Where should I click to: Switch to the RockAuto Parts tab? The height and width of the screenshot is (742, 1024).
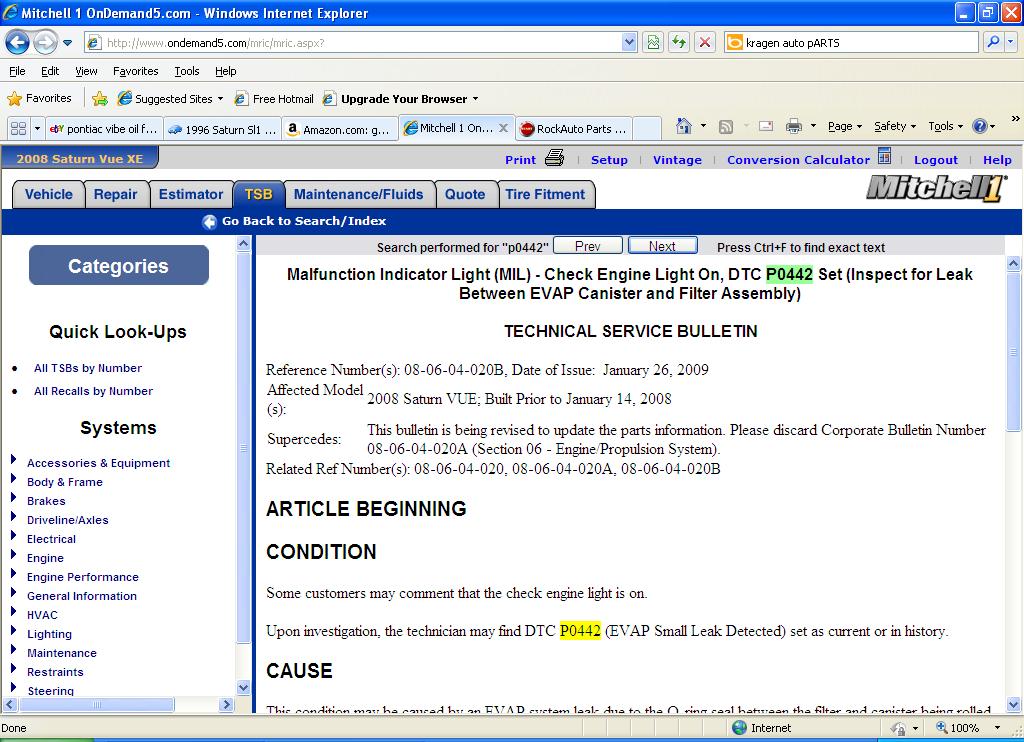coord(574,129)
